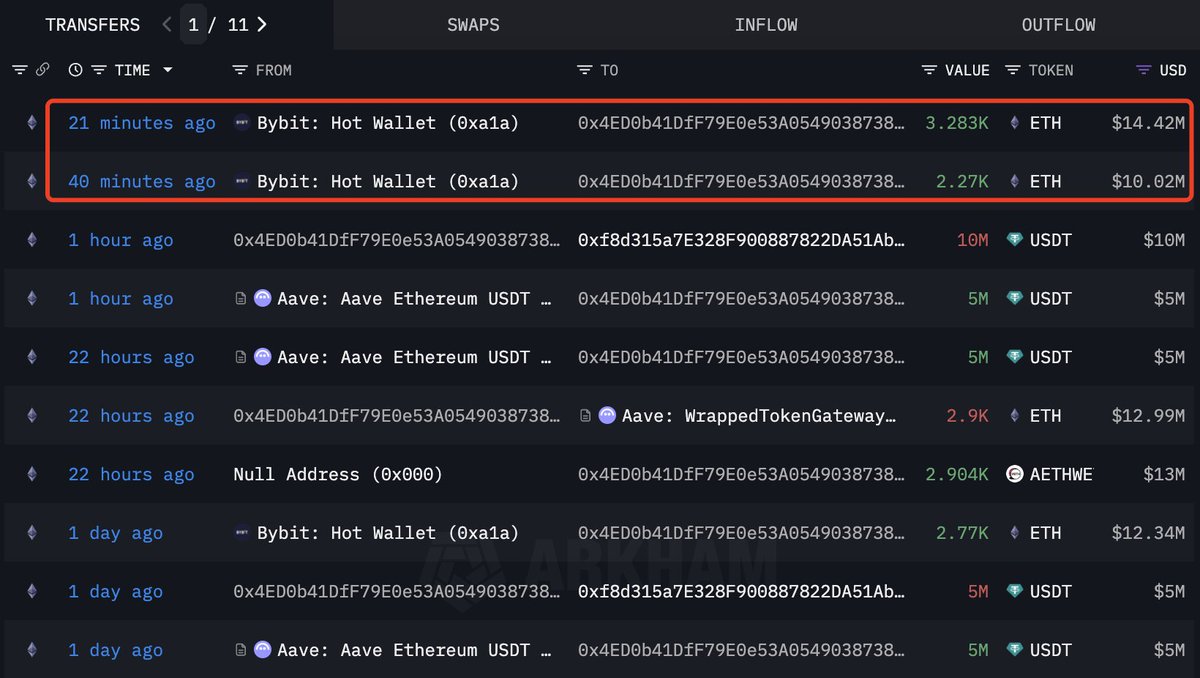
Task: Open the FROM column filter
Action: click(239, 70)
